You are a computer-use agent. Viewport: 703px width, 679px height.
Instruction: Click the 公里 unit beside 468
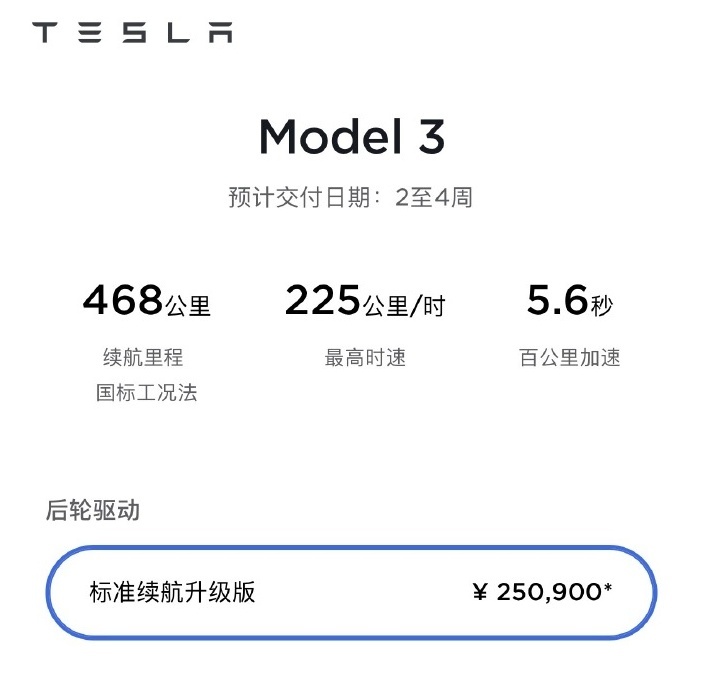[x=188, y=306]
